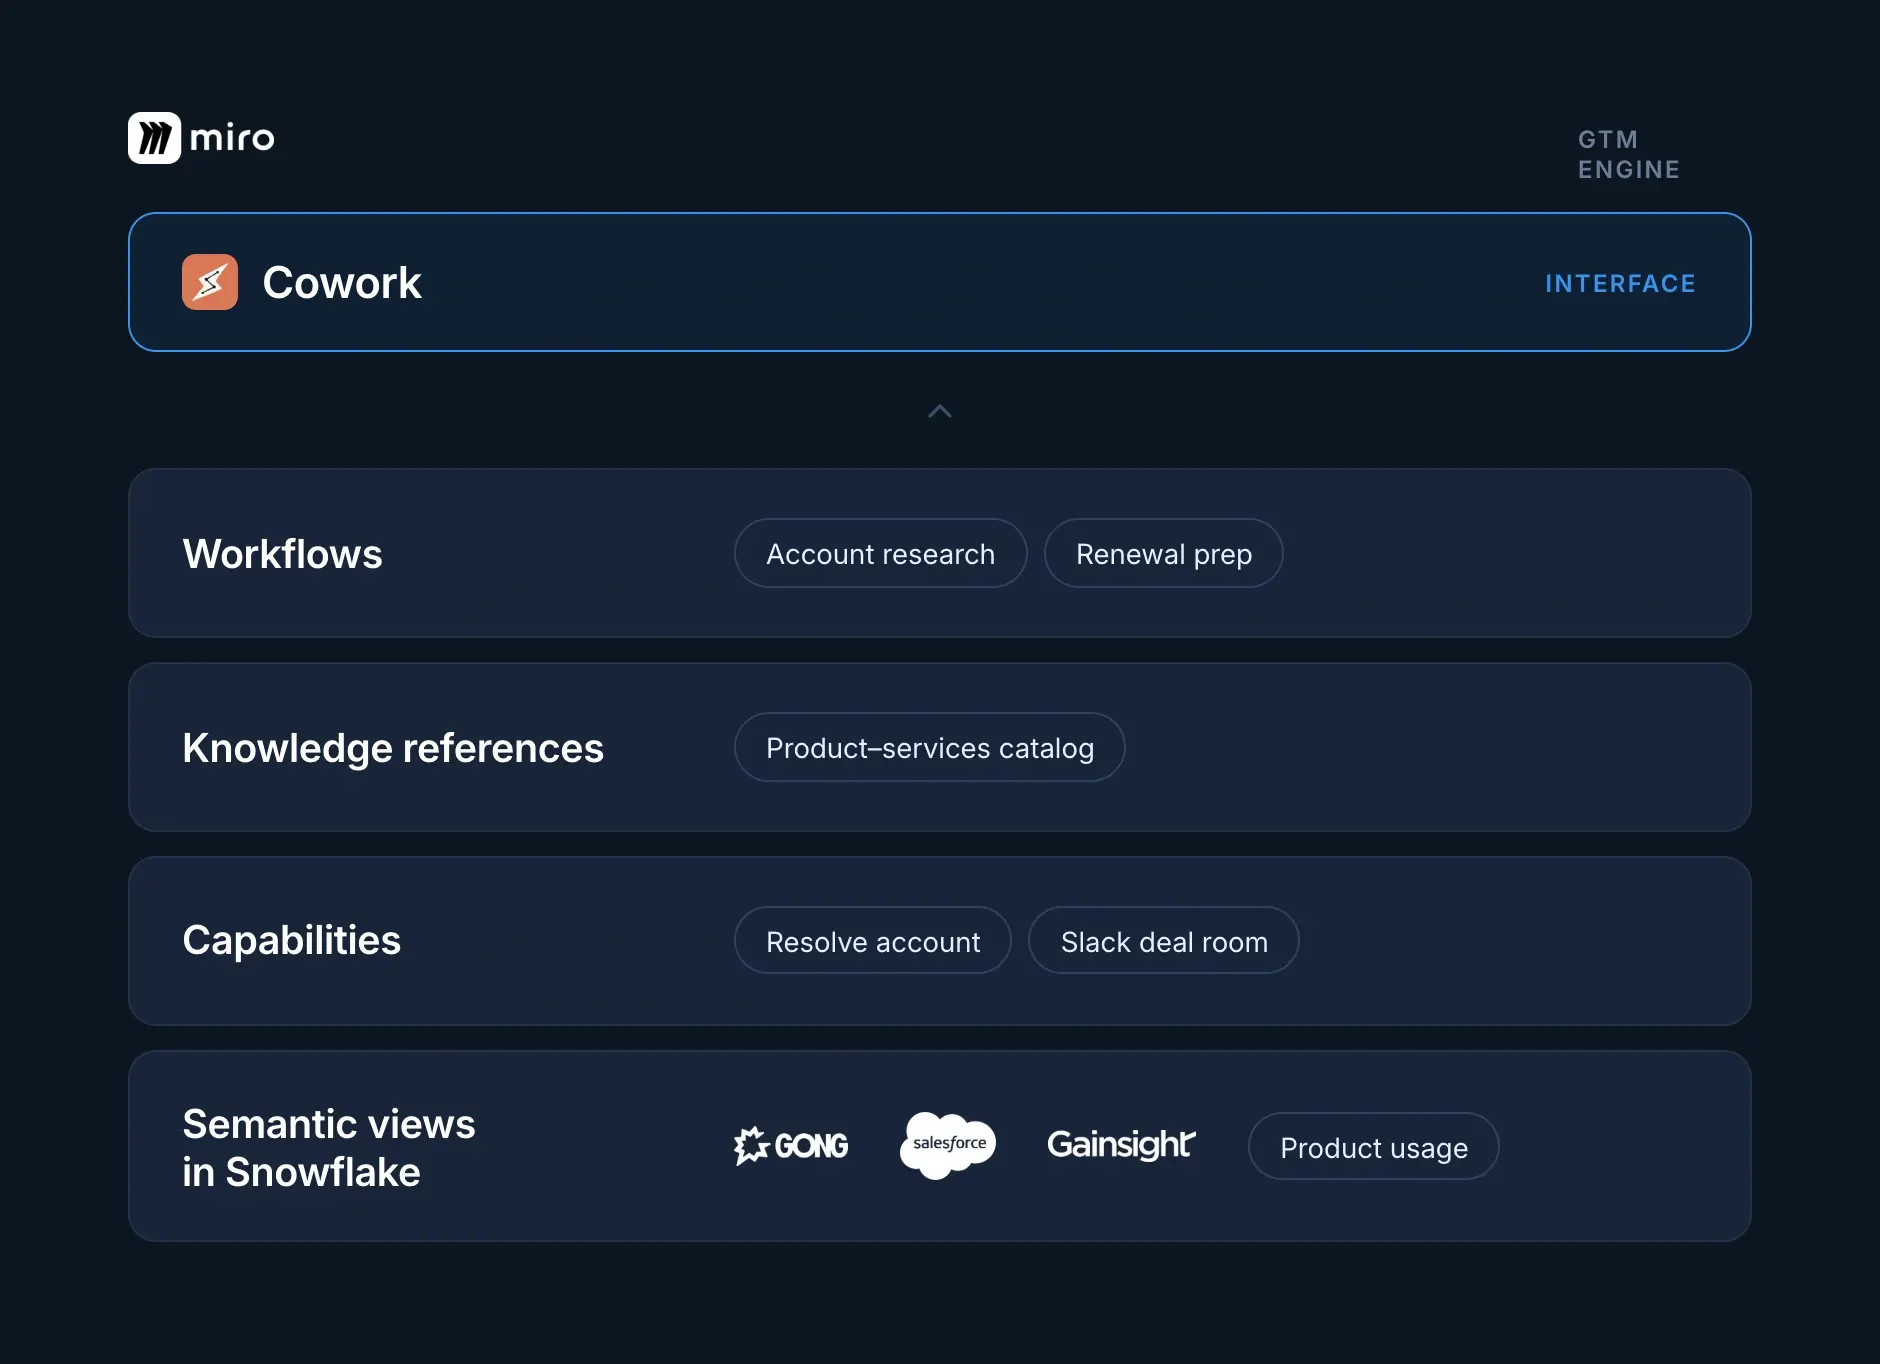
Task: Open the Product–services catalog pill
Action: 930,747
